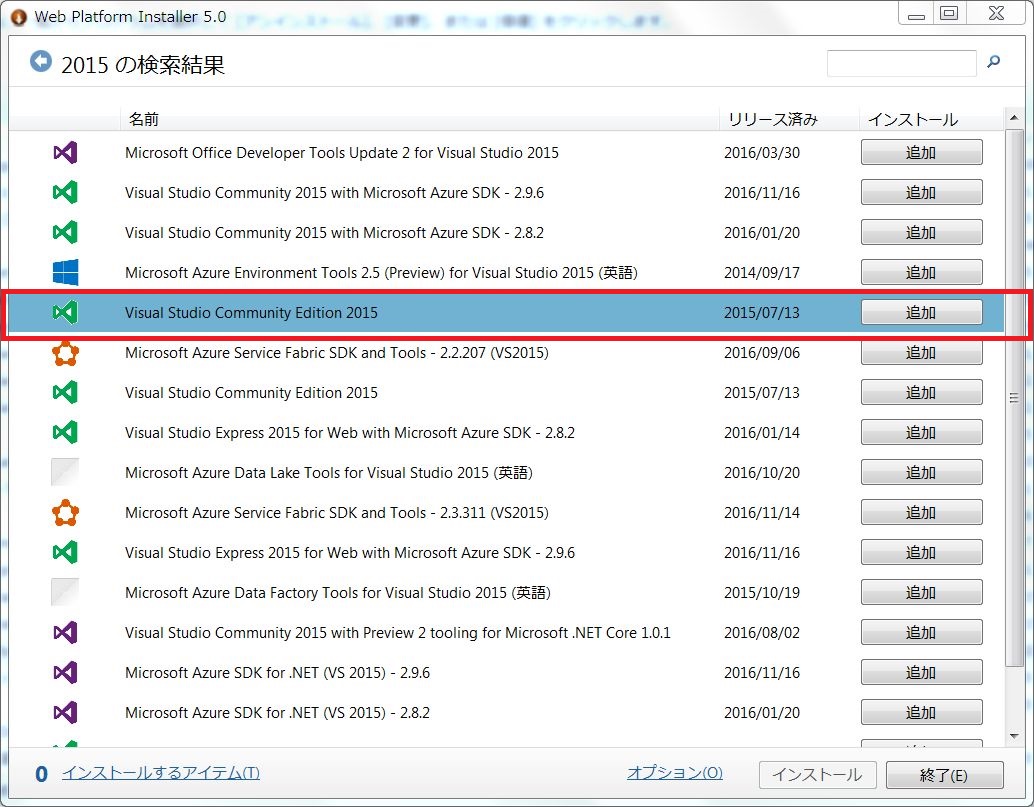Click Windows icon for Azure Environment Tools 2.5
This screenshot has height=807, width=1034.
point(65,272)
